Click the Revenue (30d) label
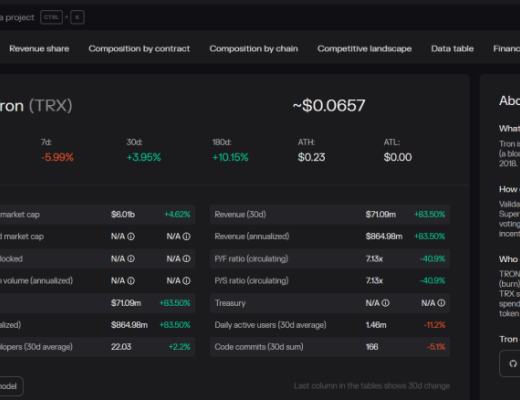Viewport: 520px width, 400px height. (240, 214)
